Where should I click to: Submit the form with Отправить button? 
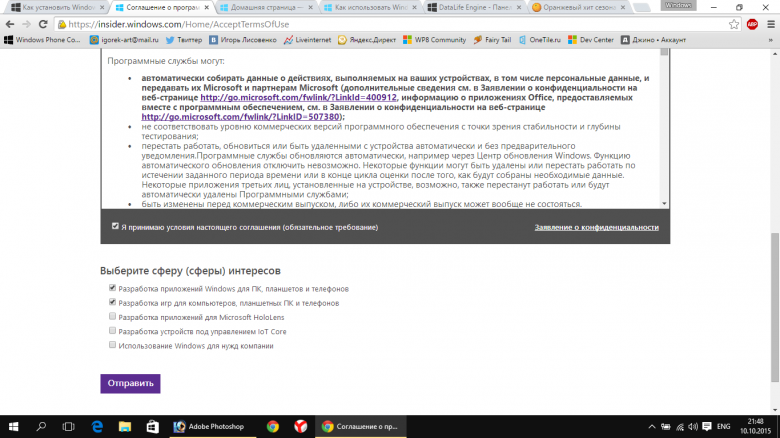click(130, 383)
